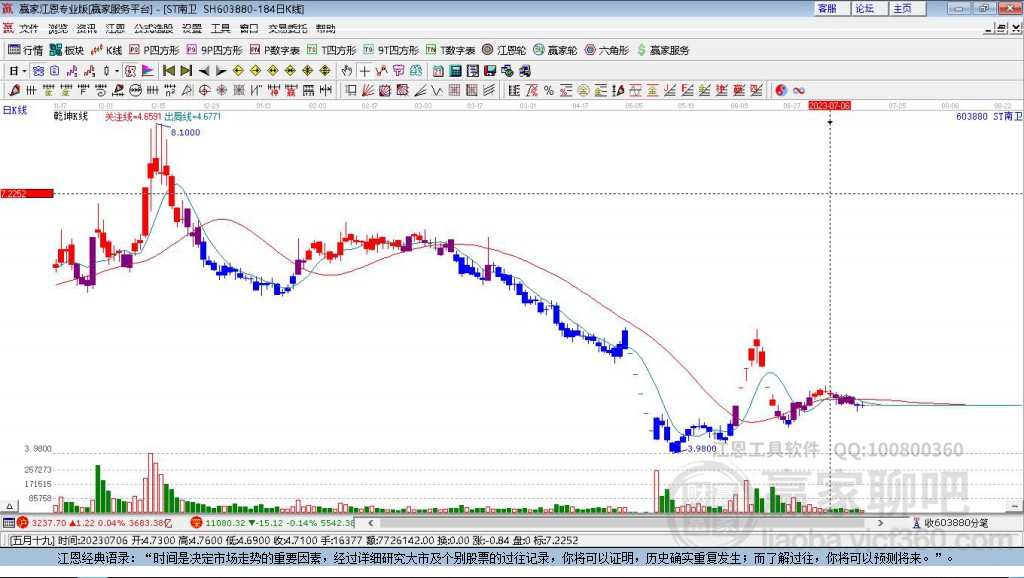1024x578 pixels.
Task: Click the bottom scrollbar left arrow
Action: coord(370,522)
